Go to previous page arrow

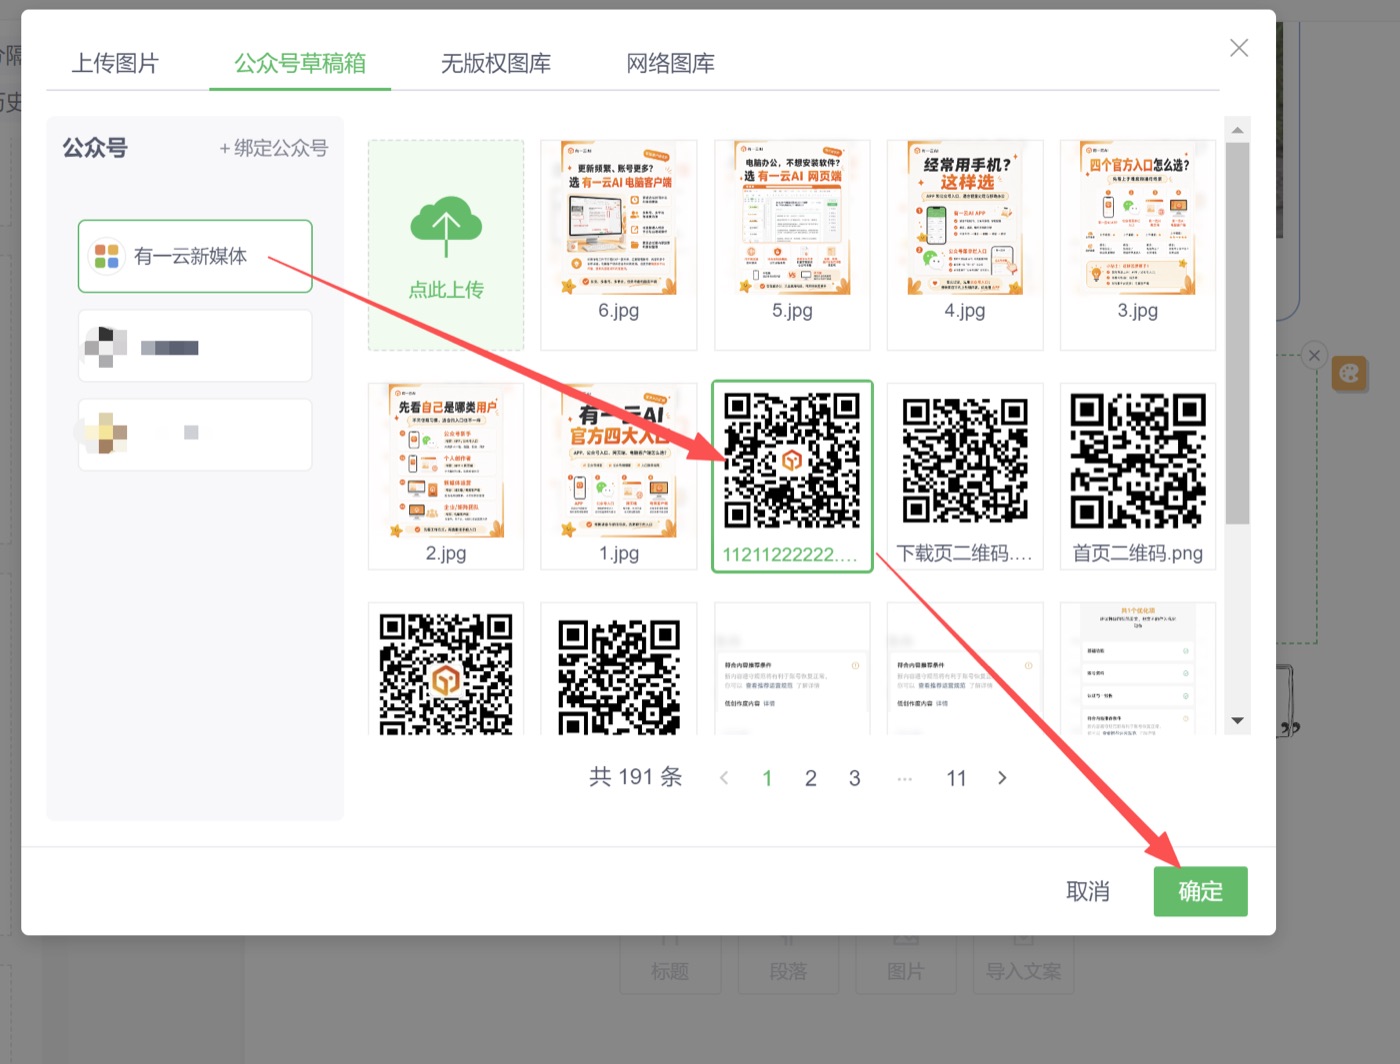coord(724,778)
